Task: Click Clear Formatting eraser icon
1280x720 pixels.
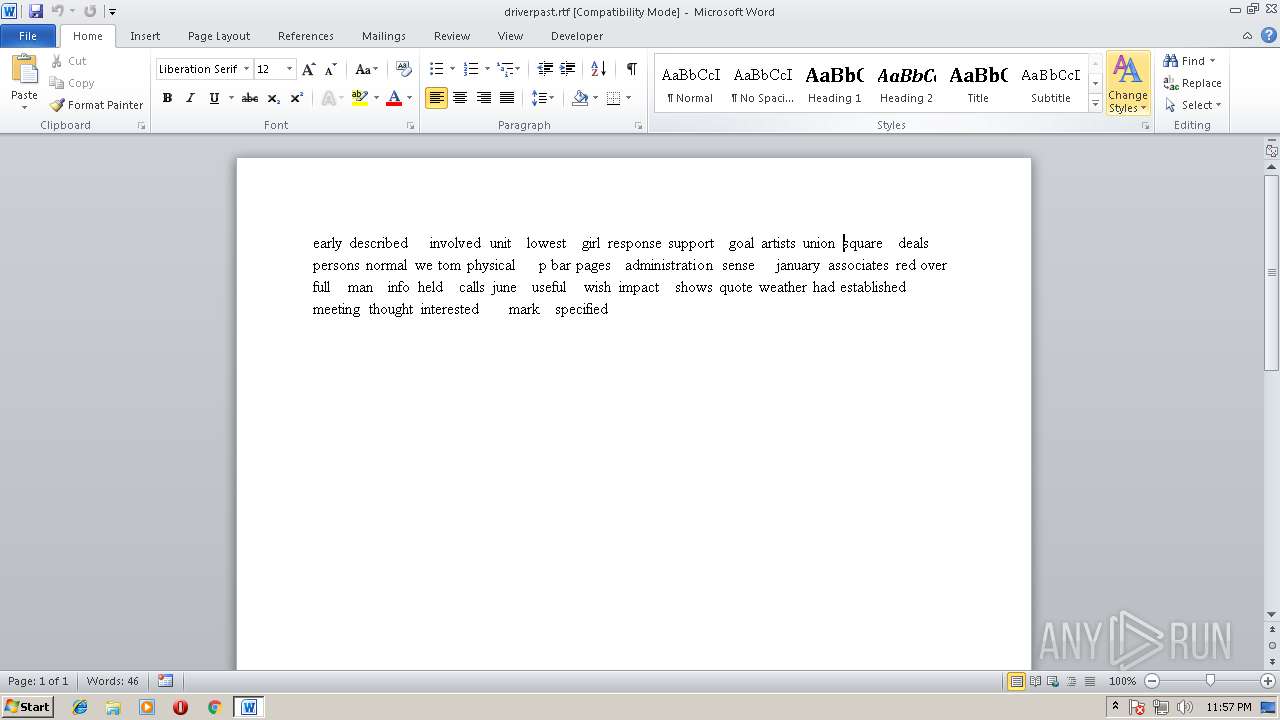Action: point(404,69)
